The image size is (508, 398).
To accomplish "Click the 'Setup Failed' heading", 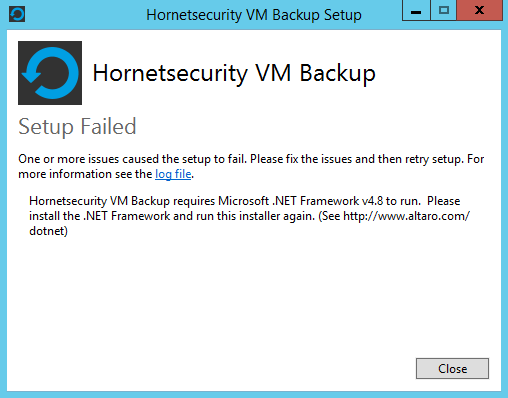I will pos(77,127).
